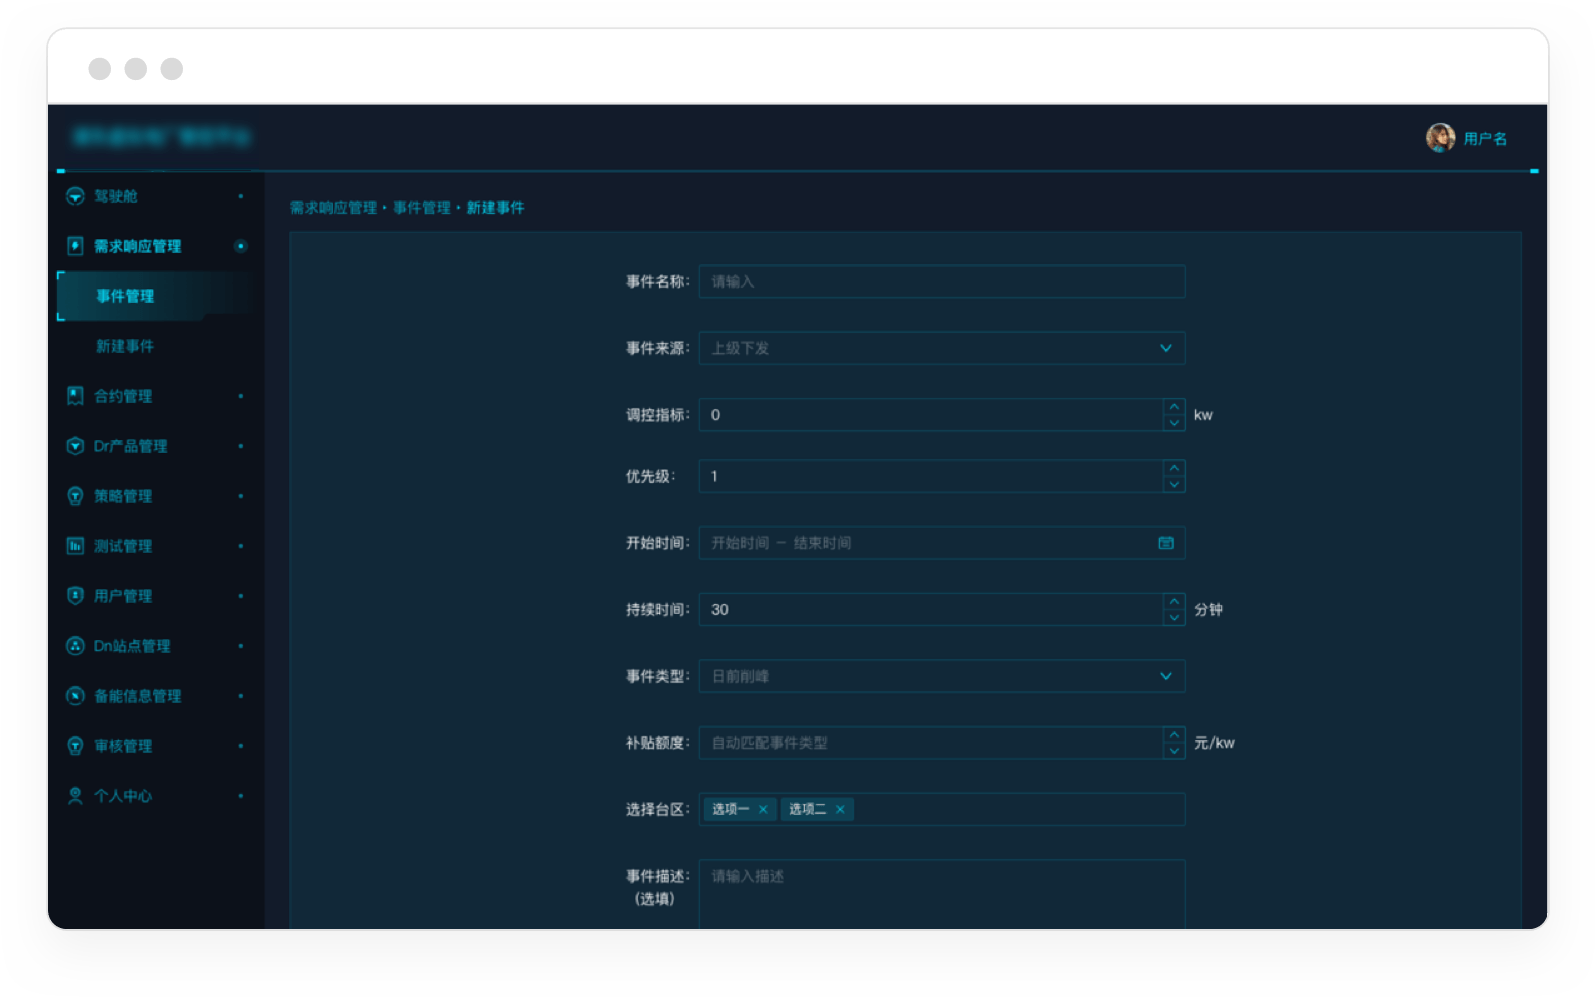1596x998 pixels.
Task: Click the 测试管理 chart icon
Action: 75,546
